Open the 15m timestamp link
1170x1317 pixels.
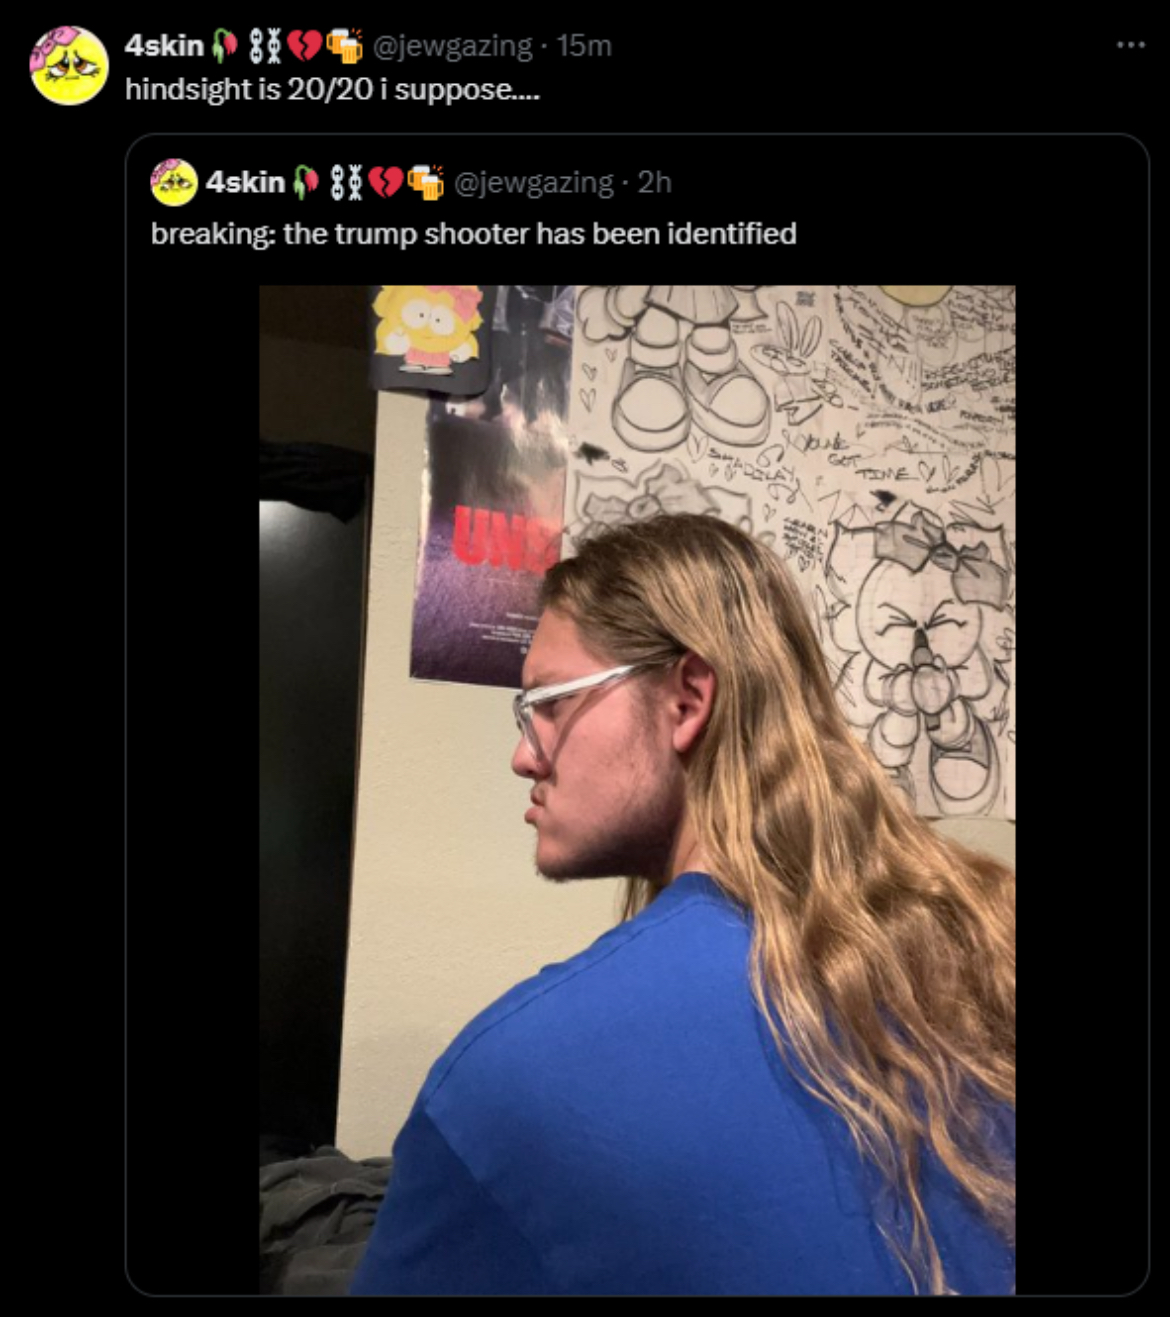584,45
